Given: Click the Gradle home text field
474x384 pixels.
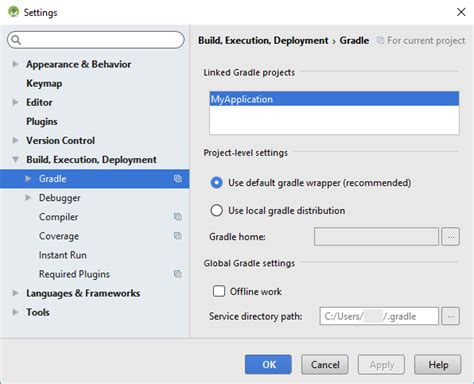Looking at the screenshot, I should [376, 237].
